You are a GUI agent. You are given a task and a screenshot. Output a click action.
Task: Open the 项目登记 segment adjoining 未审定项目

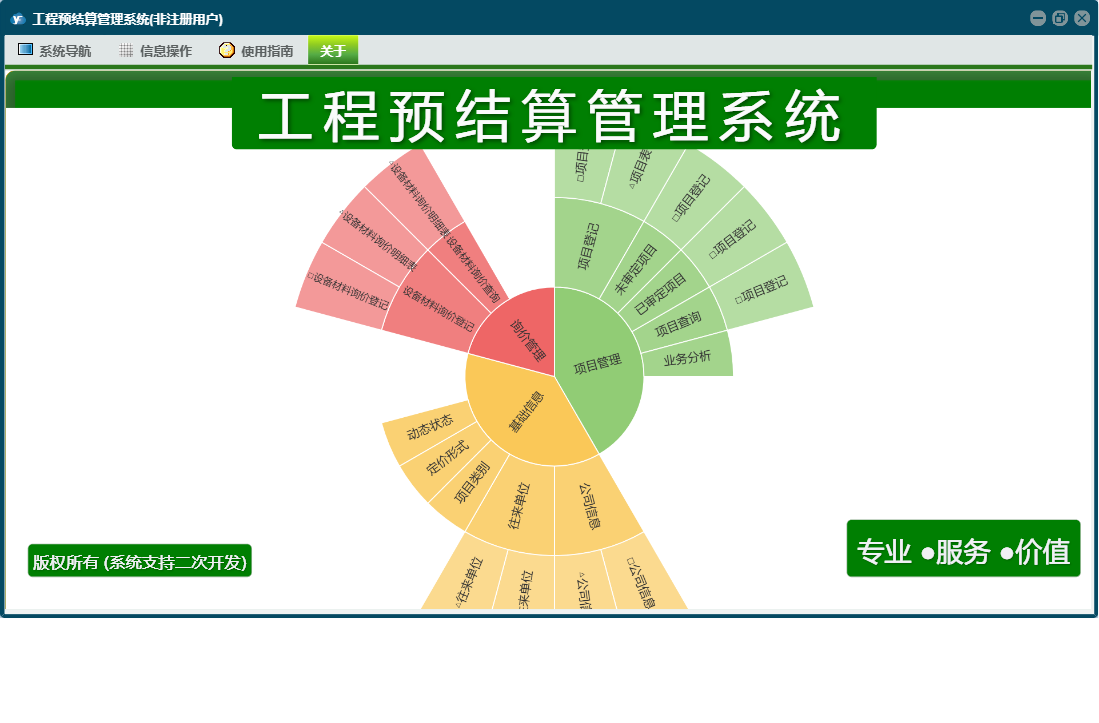[589, 245]
